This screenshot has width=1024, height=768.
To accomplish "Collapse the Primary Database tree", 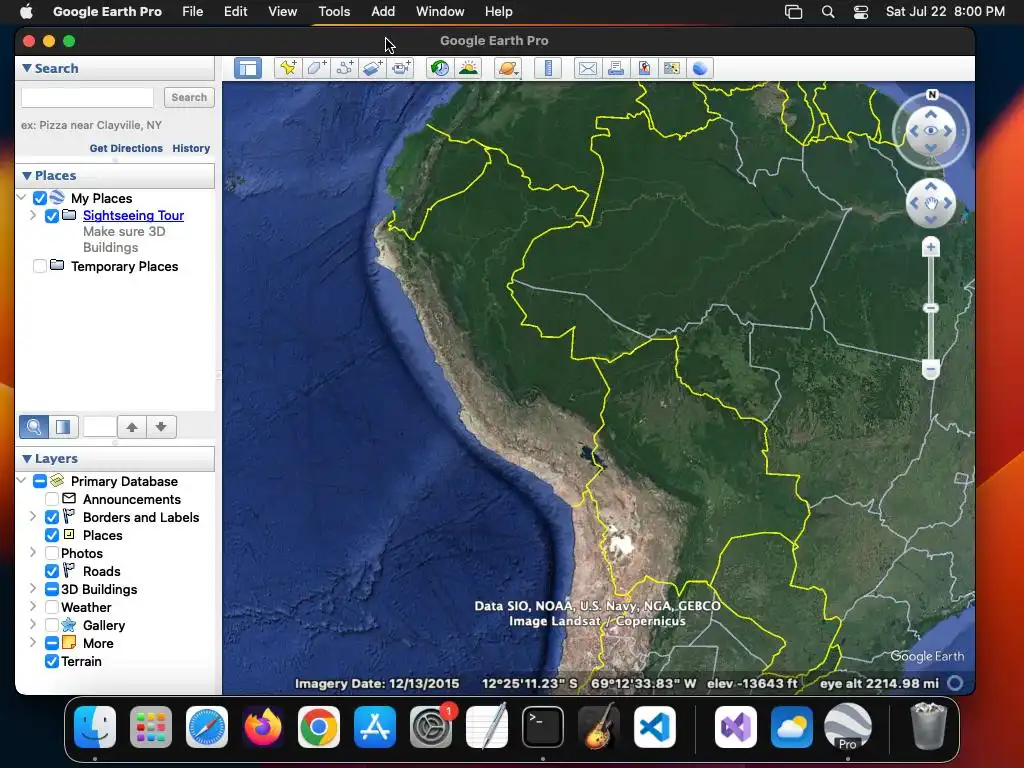I will point(22,481).
